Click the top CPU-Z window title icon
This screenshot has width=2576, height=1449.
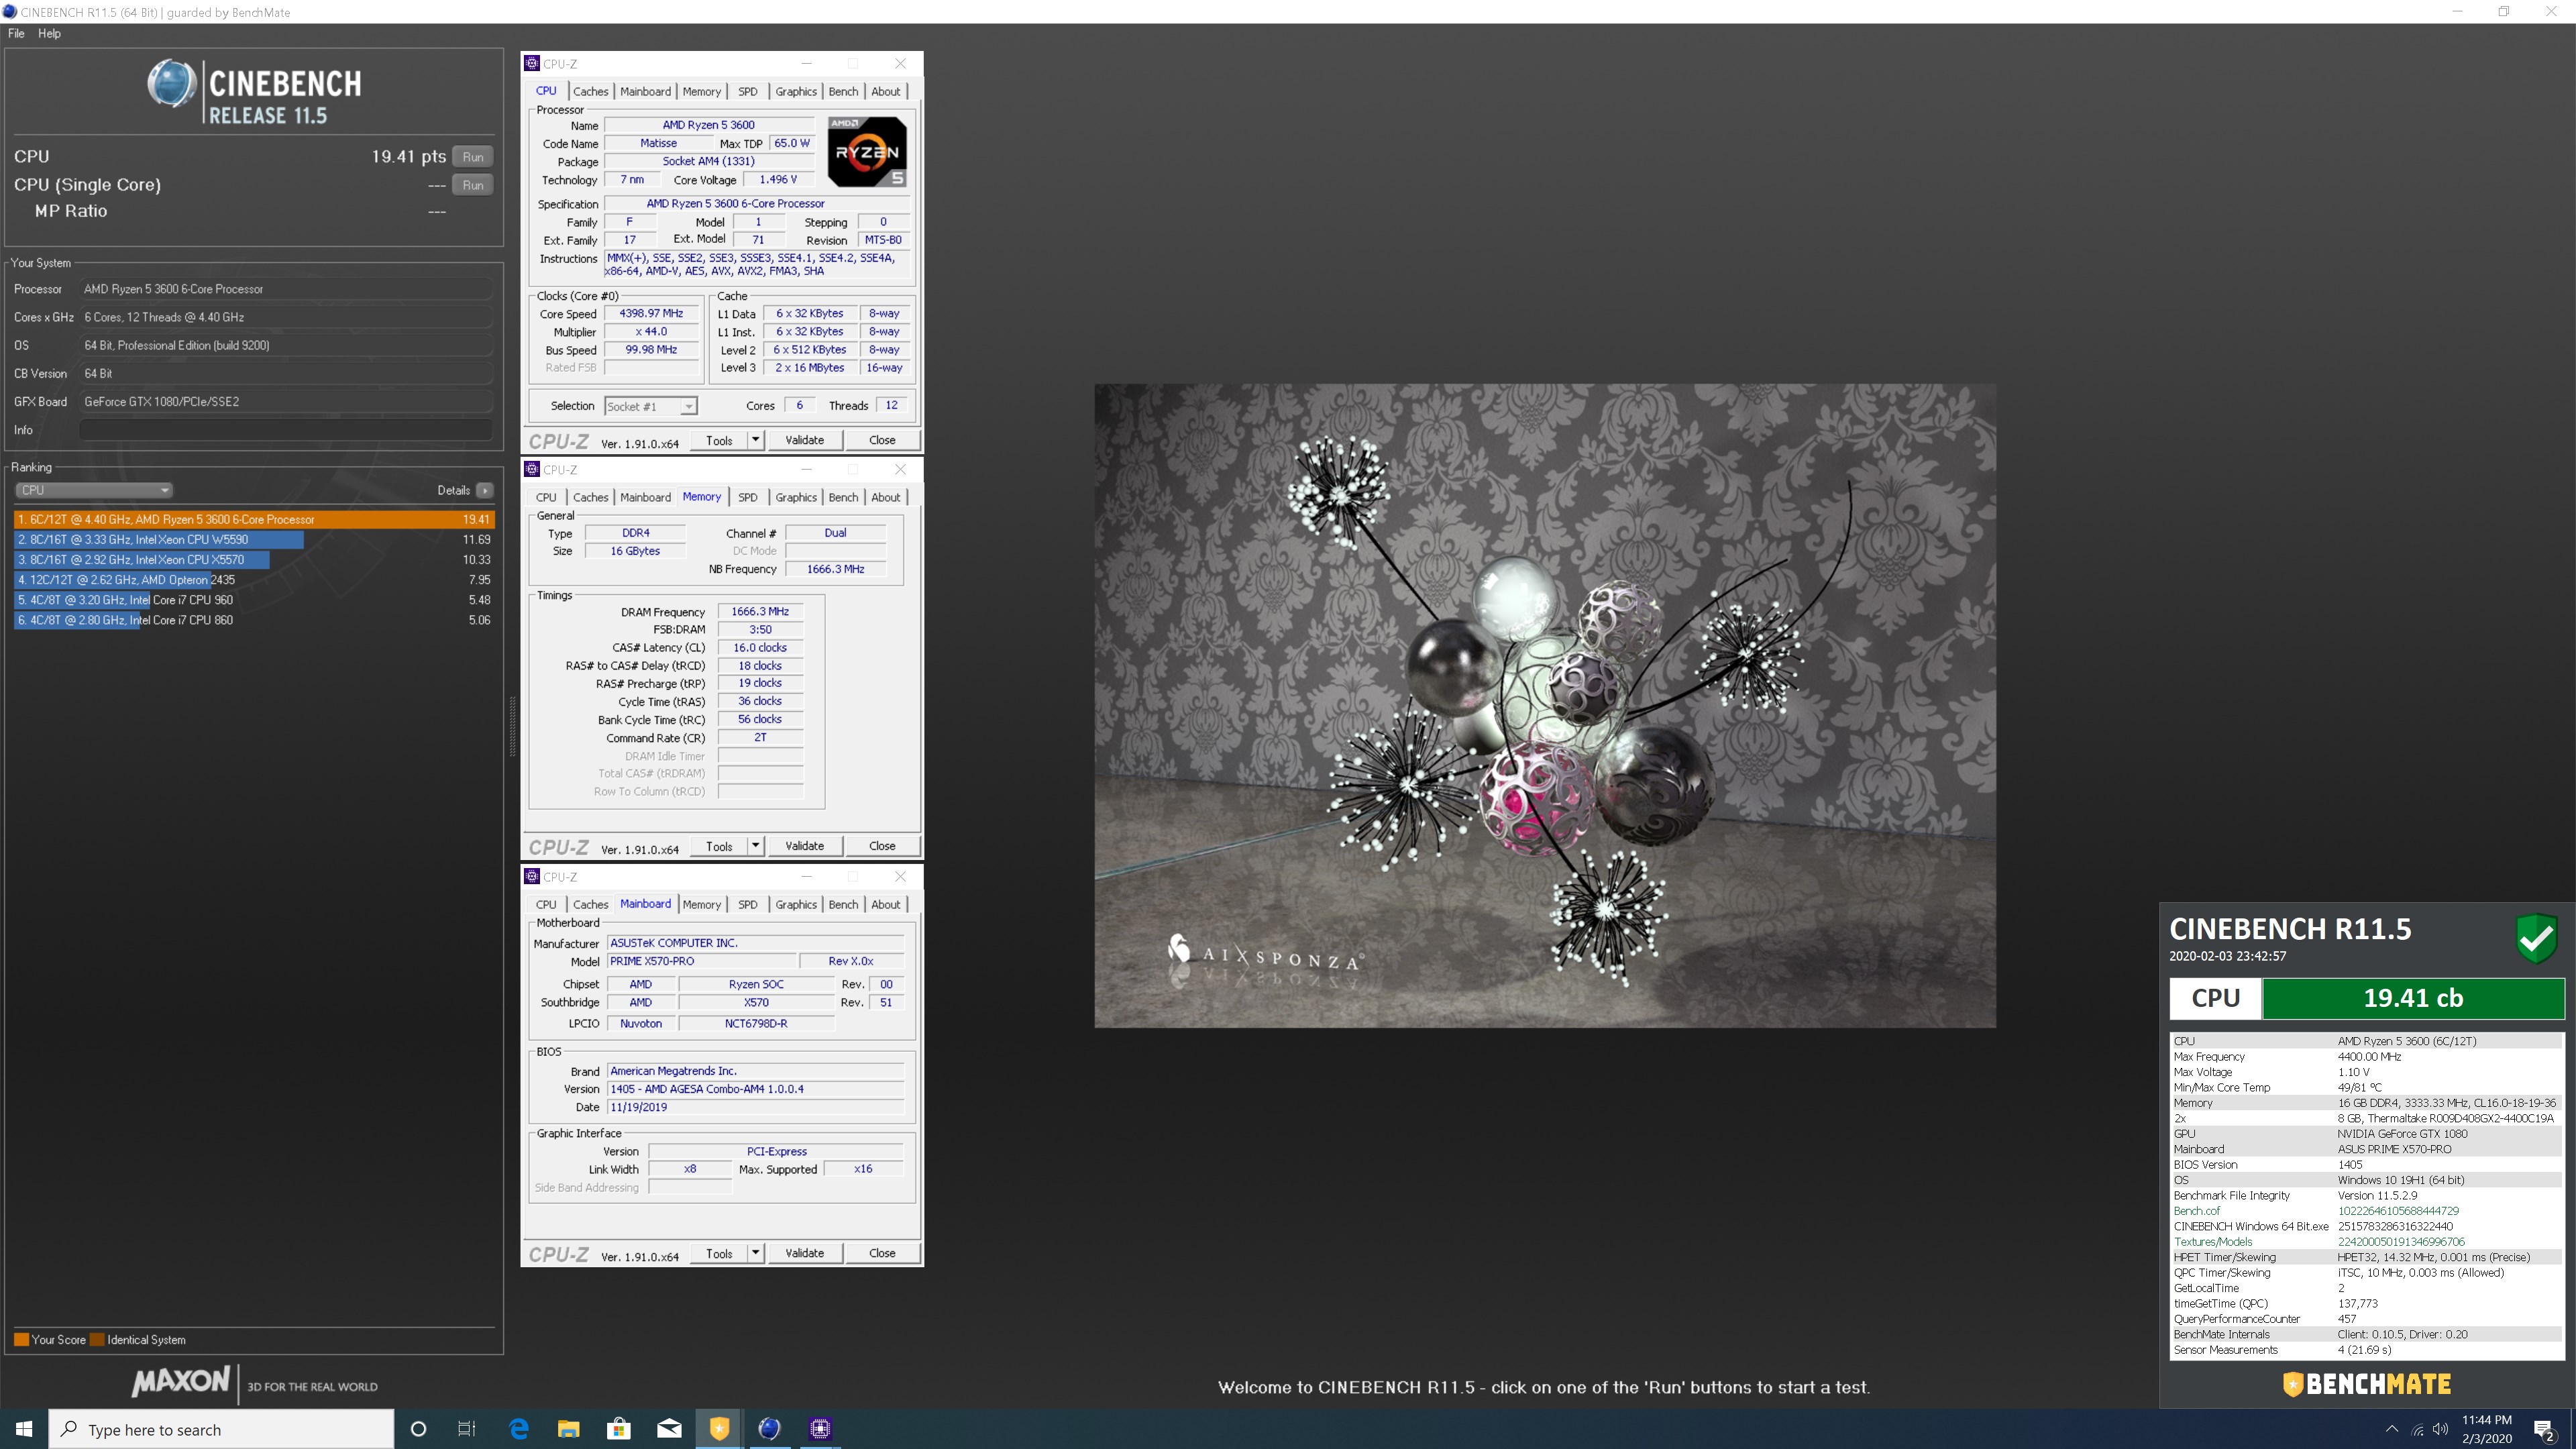pyautogui.click(x=533, y=63)
